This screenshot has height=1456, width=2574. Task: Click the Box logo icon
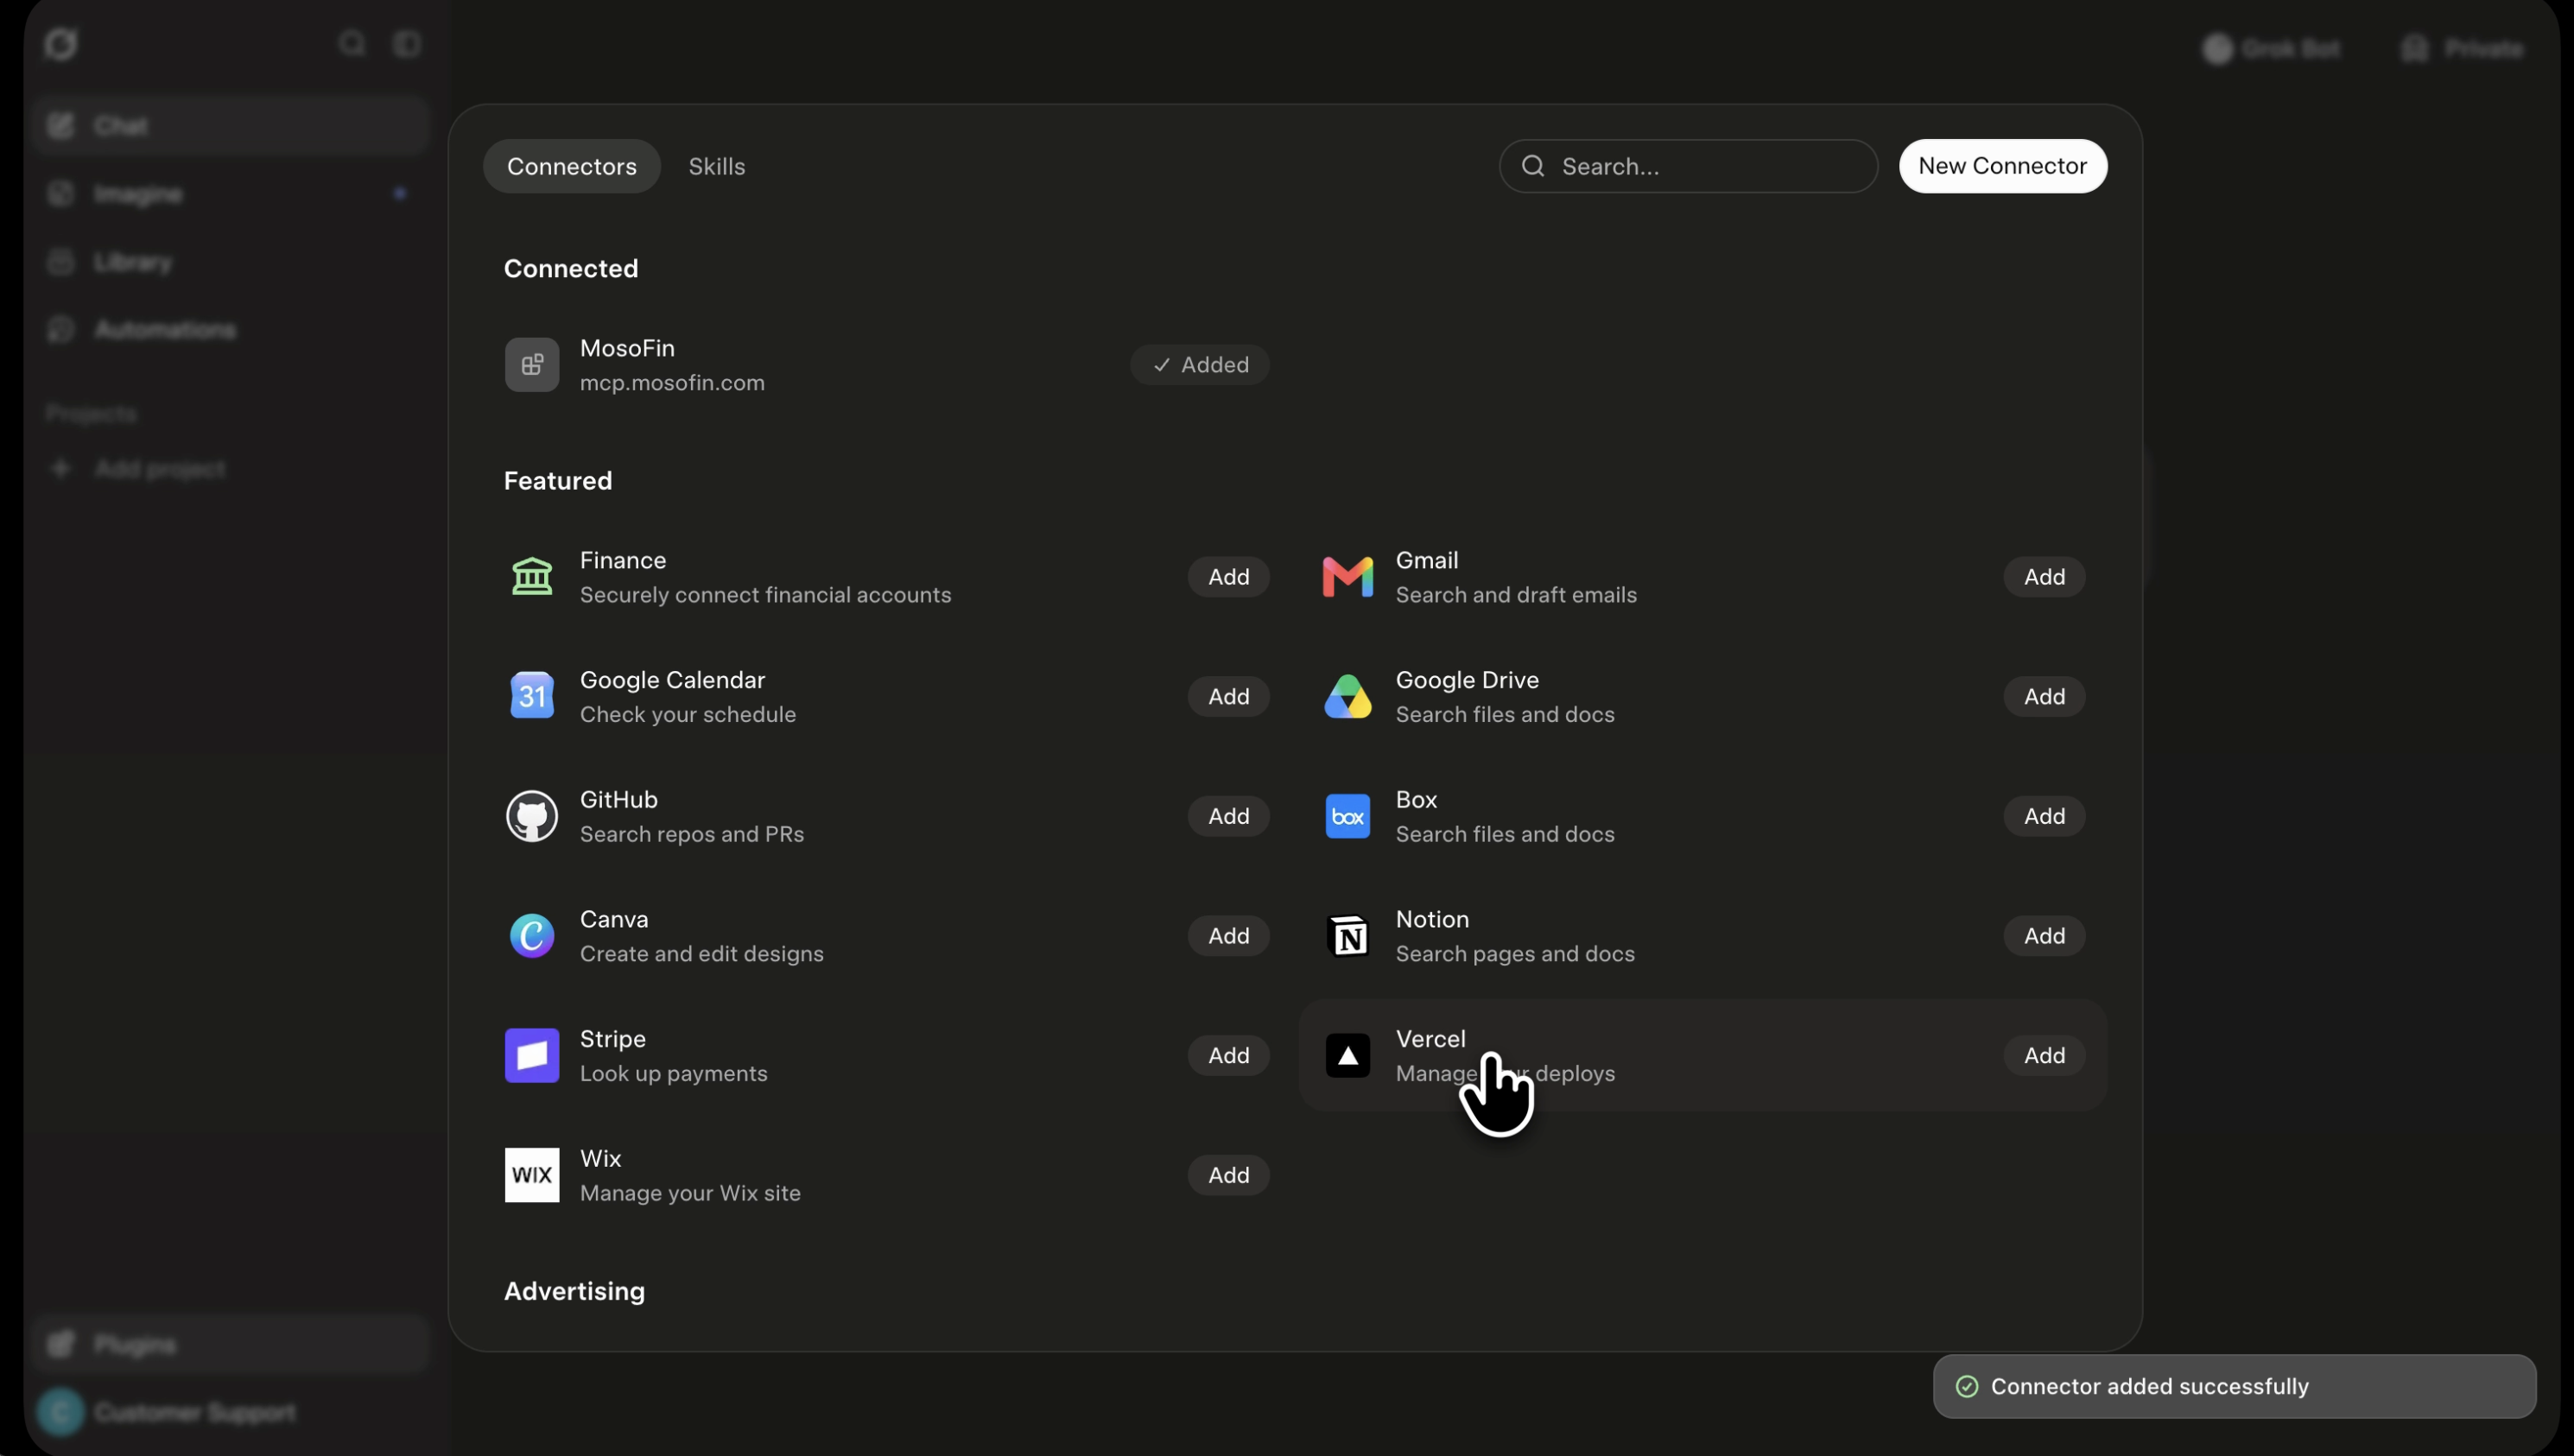pyautogui.click(x=1347, y=816)
